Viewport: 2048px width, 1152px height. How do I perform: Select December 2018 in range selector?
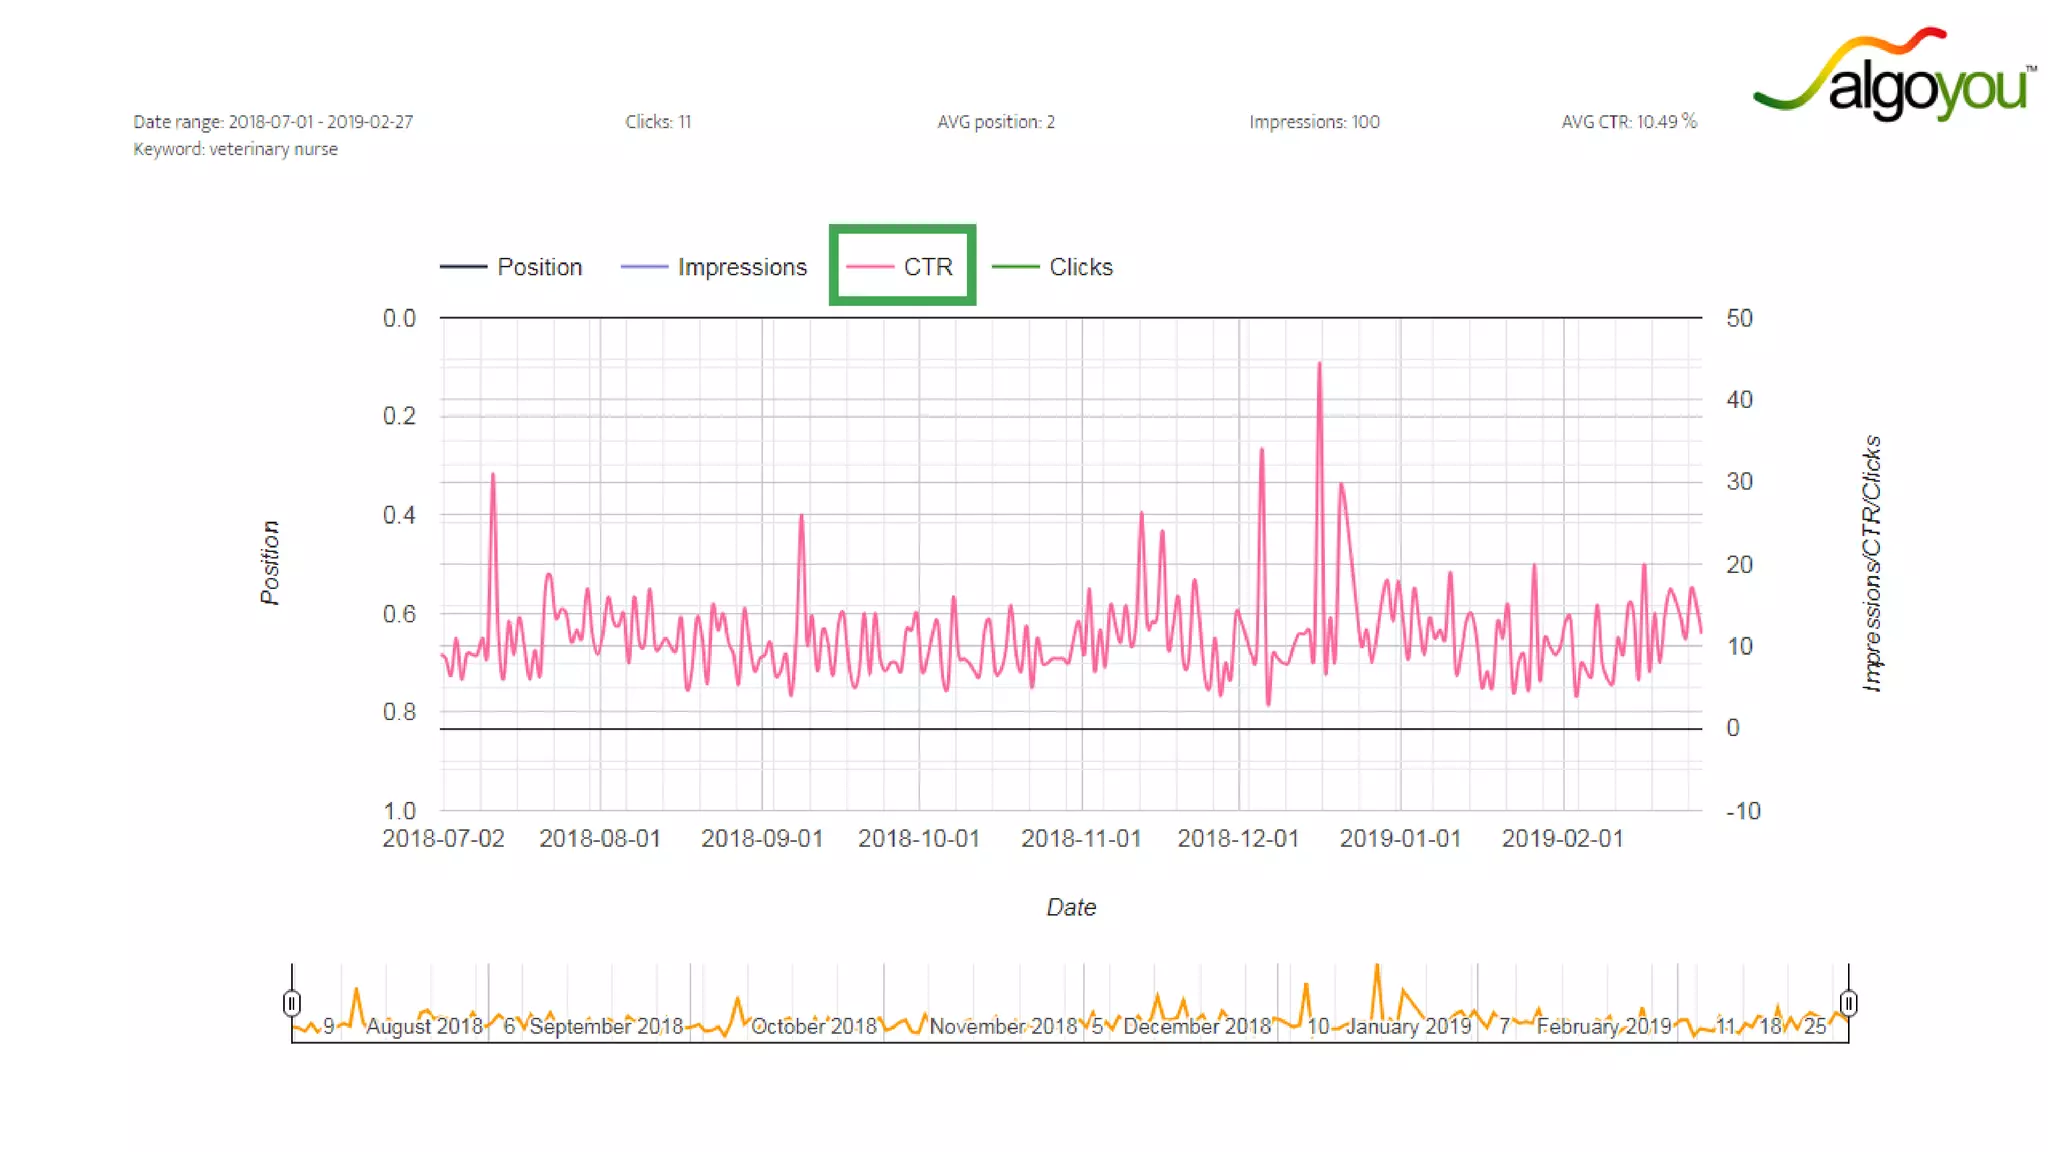pyautogui.click(x=1197, y=1026)
